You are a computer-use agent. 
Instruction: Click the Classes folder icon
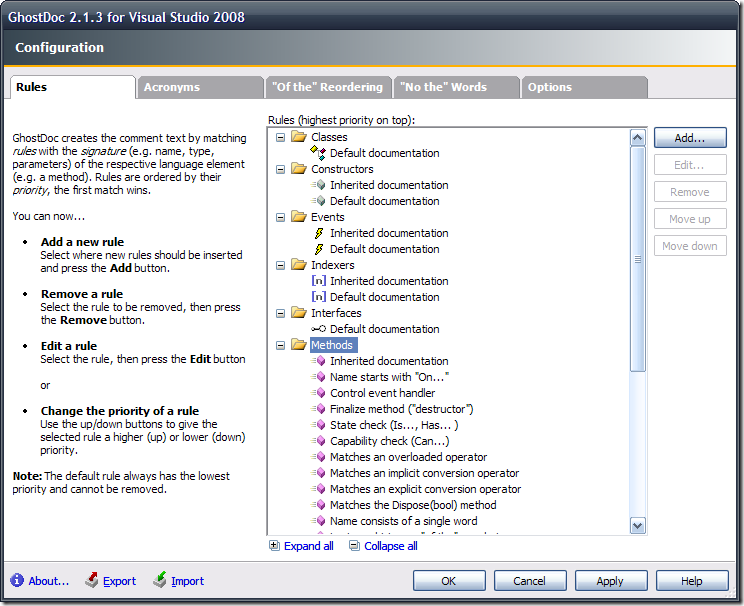point(299,137)
